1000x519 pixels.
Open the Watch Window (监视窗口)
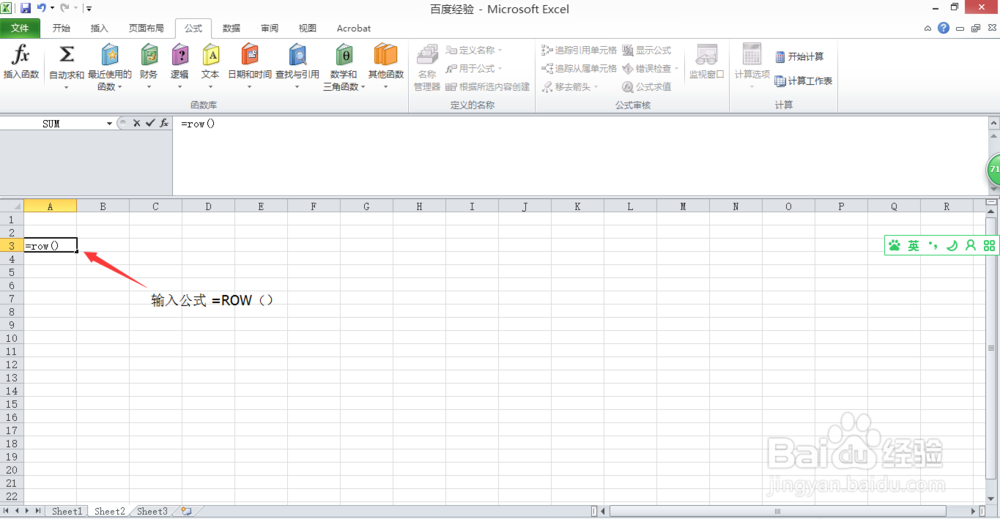[707, 62]
